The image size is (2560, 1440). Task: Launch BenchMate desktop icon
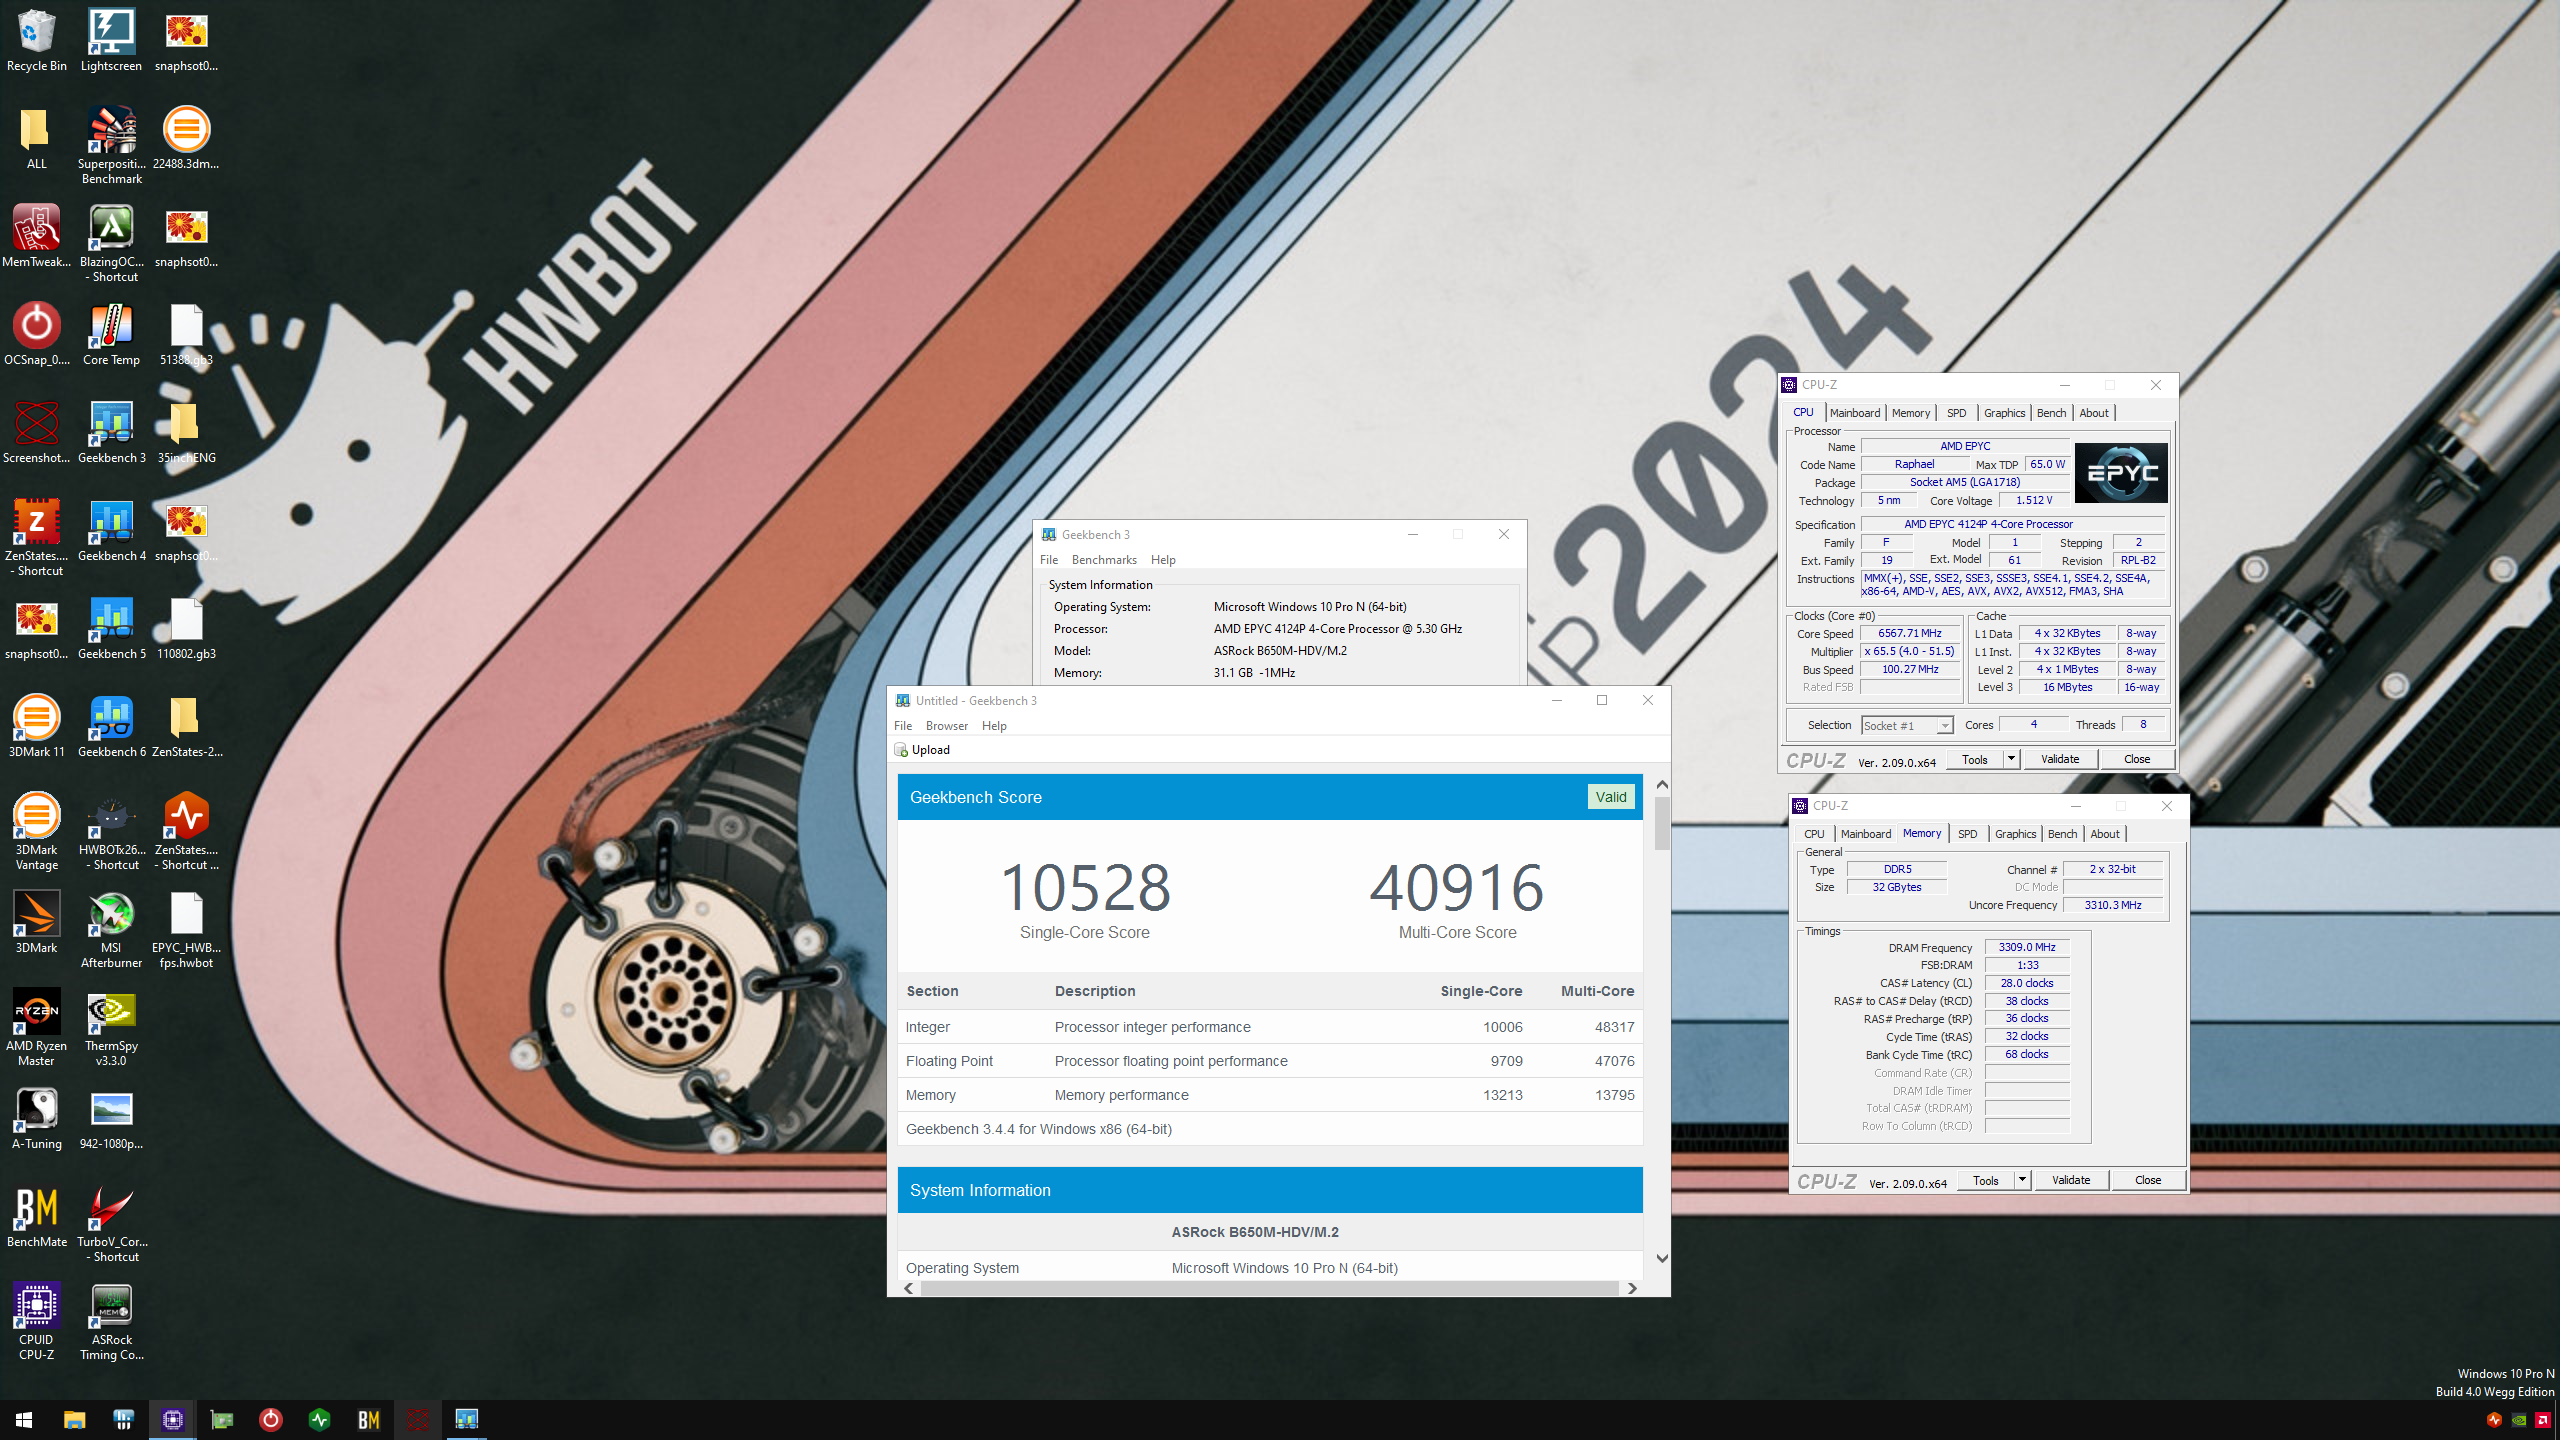pos(36,1217)
